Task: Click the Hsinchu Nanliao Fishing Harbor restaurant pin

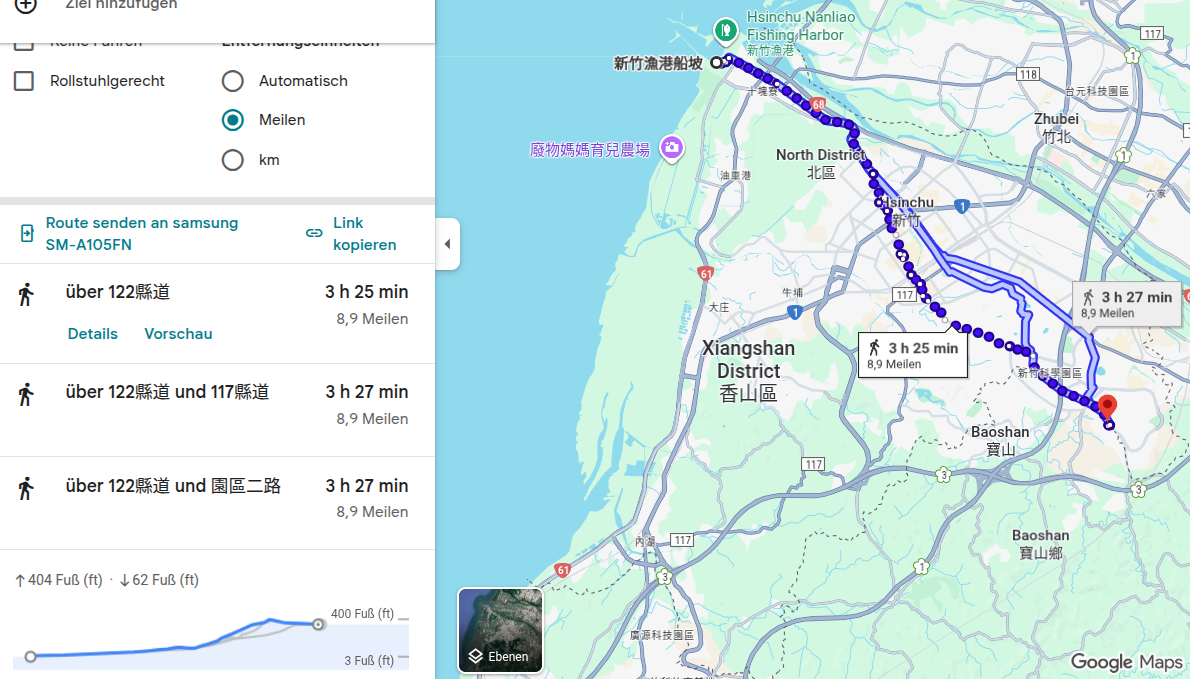Action: click(726, 30)
